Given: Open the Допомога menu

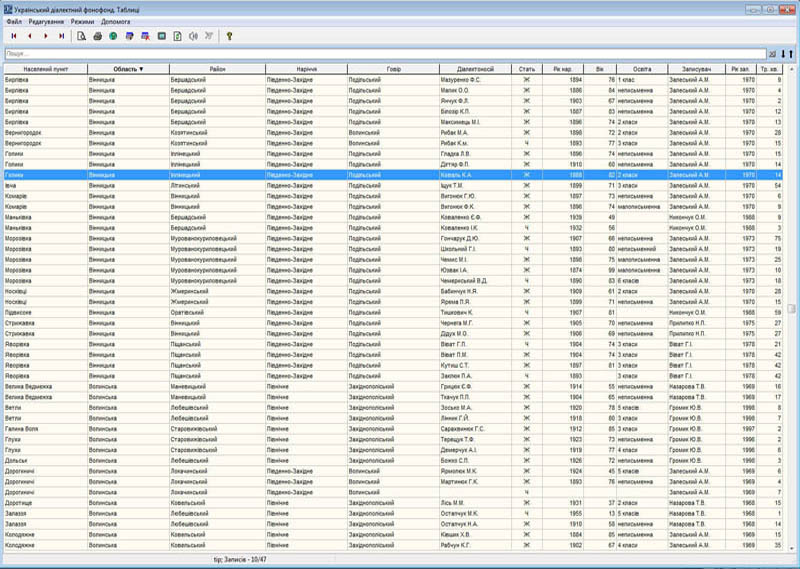Looking at the screenshot, I should tap(116, 22).
